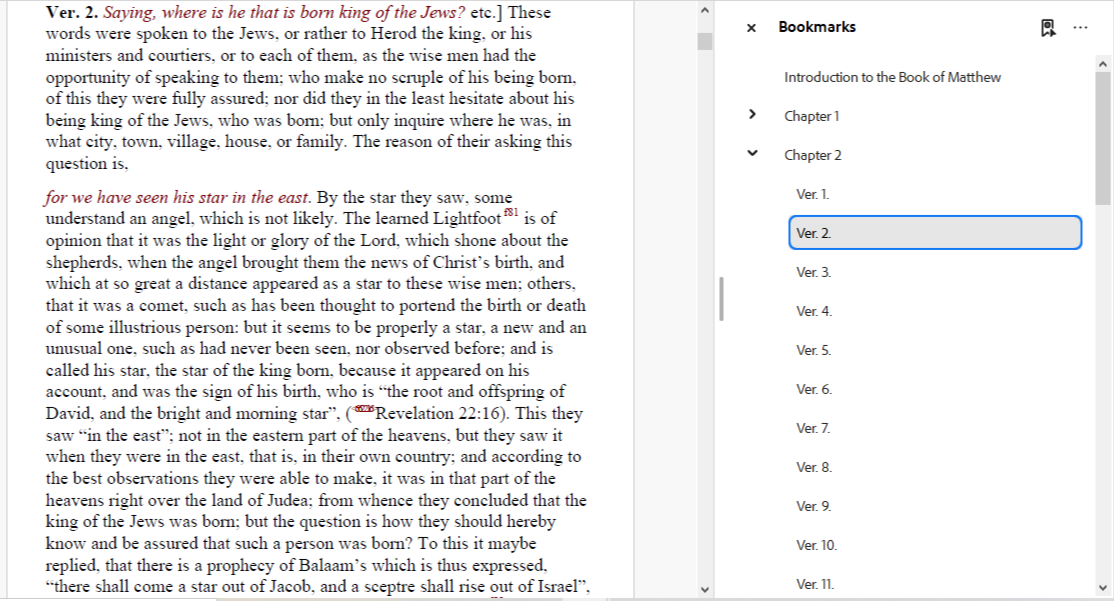Click the bookmarks panel scroll-down arrow

(1104, 588)
